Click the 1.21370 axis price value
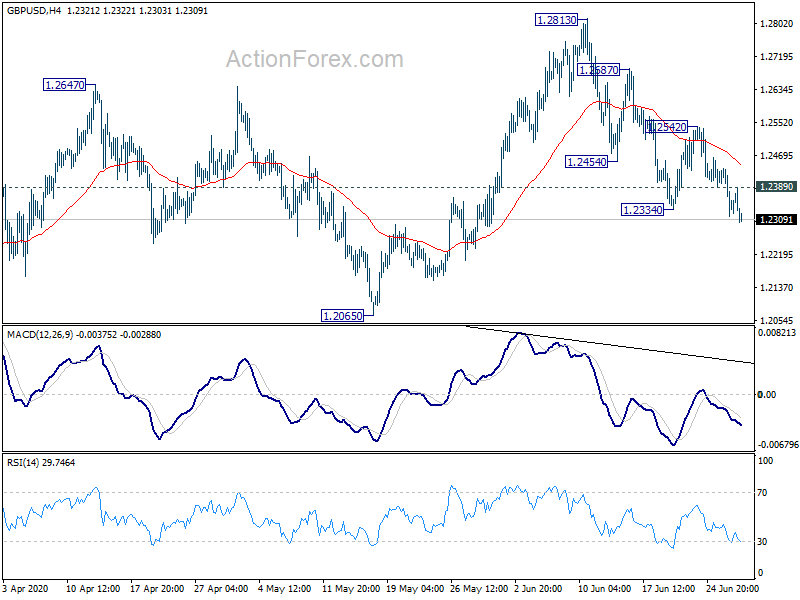 777,288
